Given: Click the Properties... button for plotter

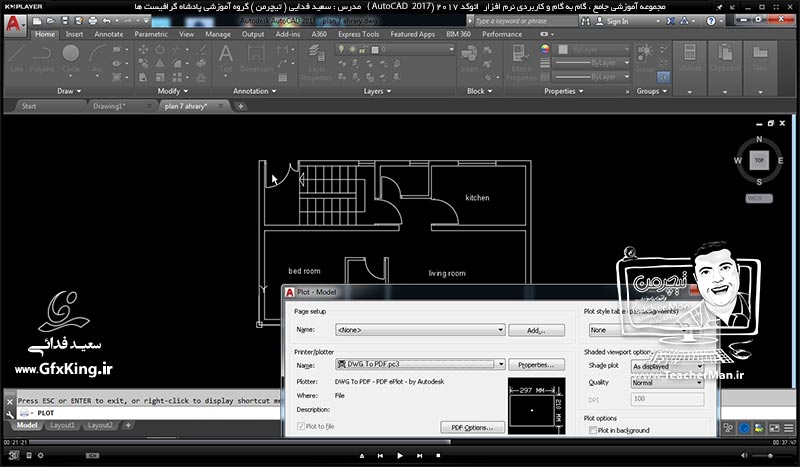Looking at the screenshot, I should 536,365.
